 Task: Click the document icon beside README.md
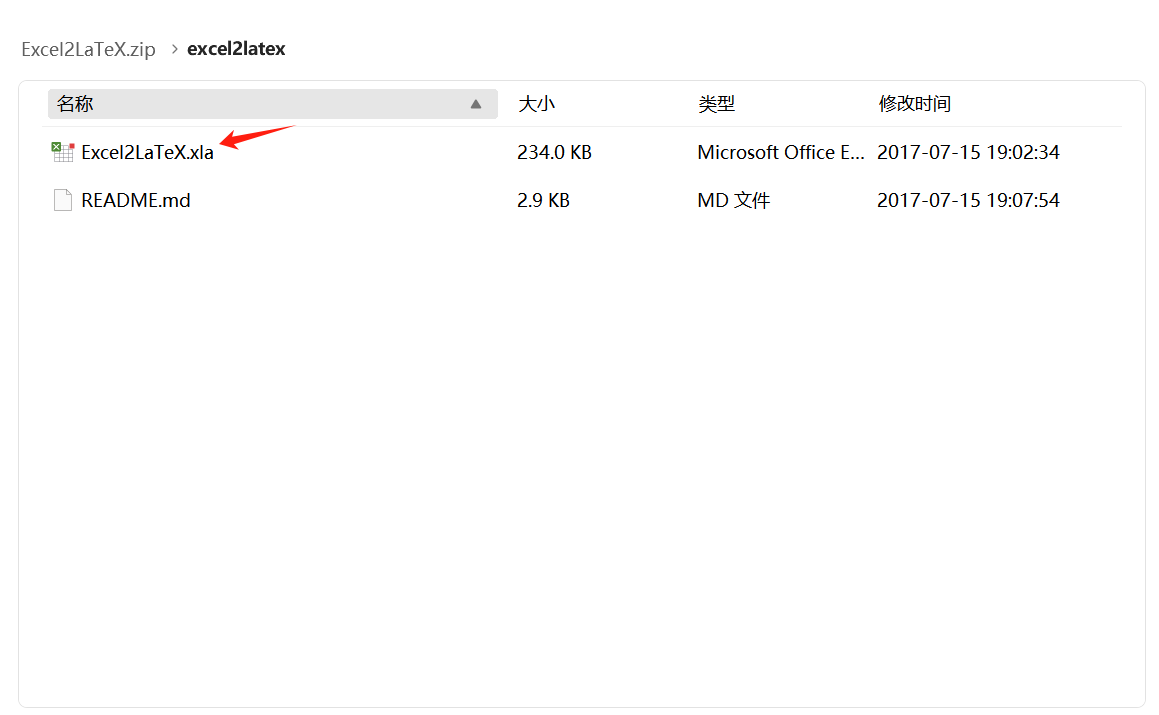[x=61, y=199]
